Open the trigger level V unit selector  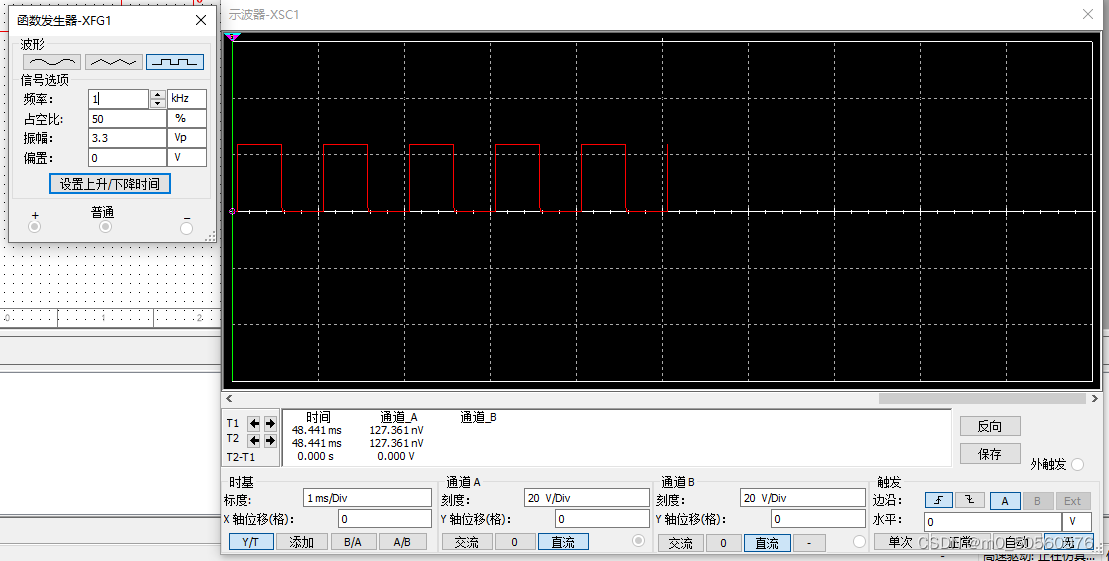point(1077,521)
